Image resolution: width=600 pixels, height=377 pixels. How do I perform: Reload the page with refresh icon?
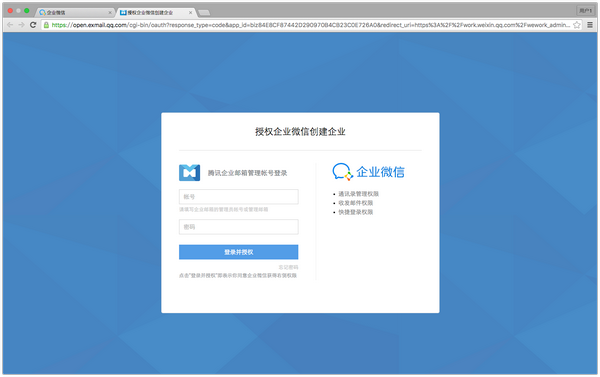tap(33, 25)
